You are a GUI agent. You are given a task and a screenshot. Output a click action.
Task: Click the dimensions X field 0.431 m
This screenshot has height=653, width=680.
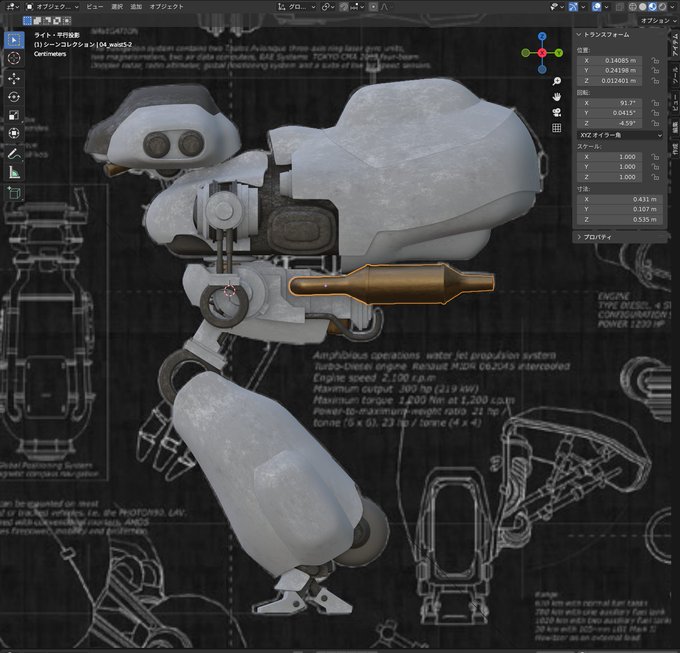(x=620, y=199)
